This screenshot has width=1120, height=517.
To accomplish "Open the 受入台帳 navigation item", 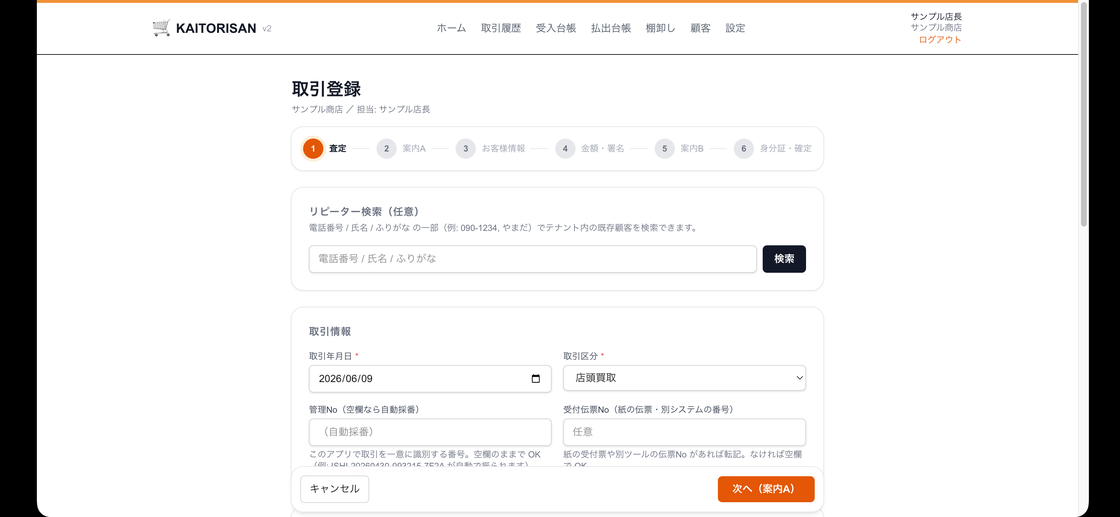I will 556,29.
